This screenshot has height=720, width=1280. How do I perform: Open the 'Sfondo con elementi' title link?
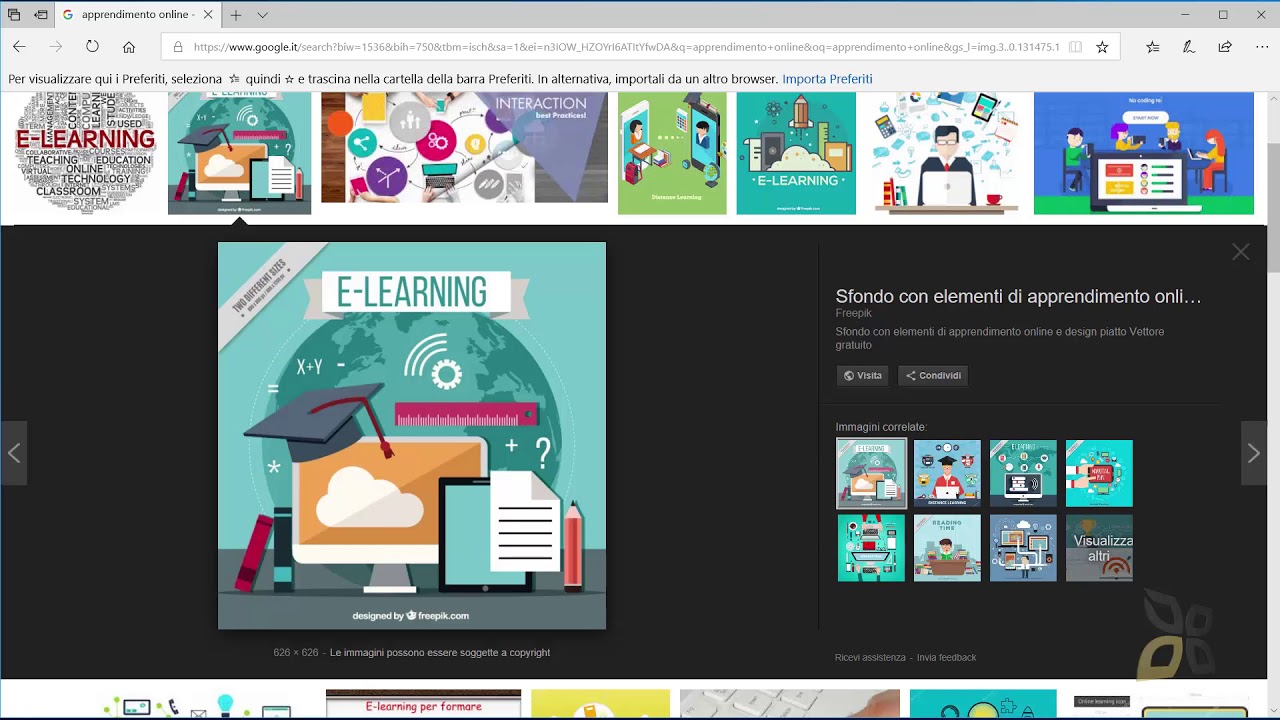point(1018,296)
